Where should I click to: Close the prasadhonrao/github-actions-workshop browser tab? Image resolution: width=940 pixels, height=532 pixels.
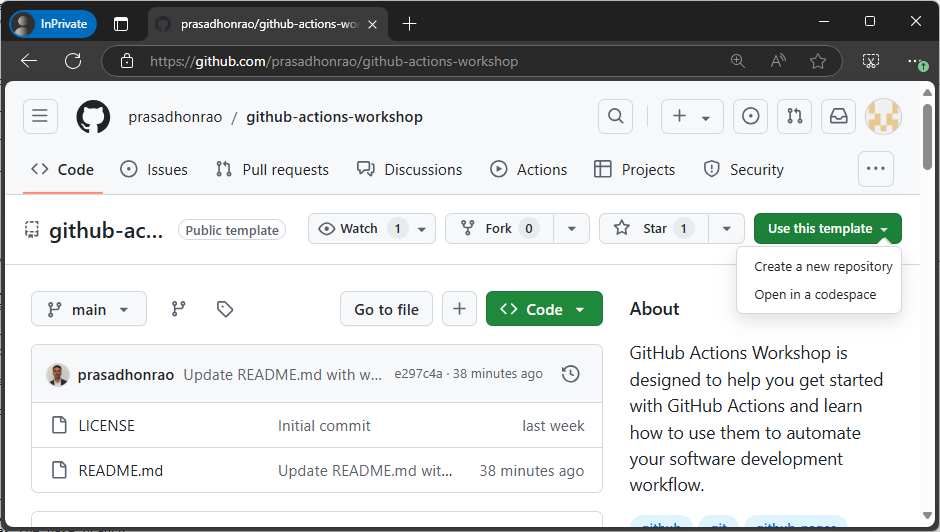(372, 25)
